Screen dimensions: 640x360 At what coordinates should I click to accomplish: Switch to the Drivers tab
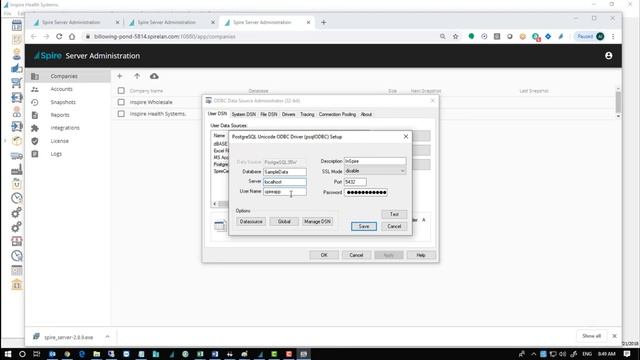click(289, 114)
